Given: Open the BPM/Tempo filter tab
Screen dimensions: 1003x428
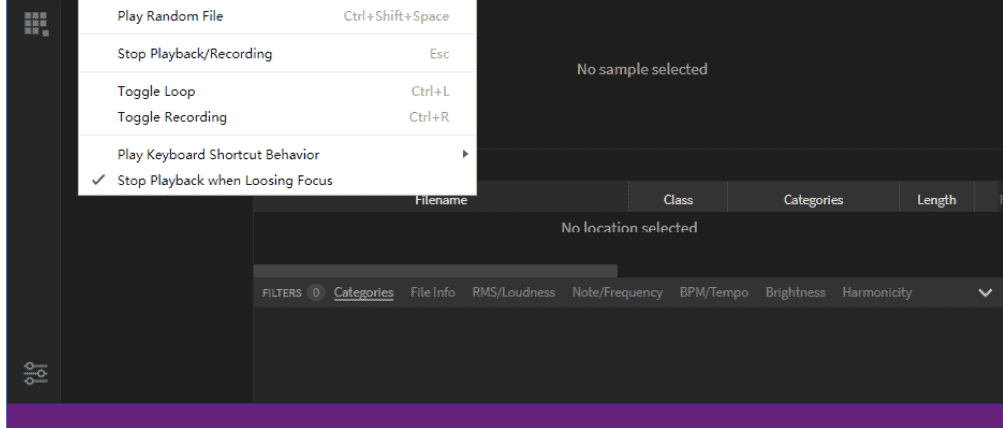Looking at the screenshot, I should [714, 292].
